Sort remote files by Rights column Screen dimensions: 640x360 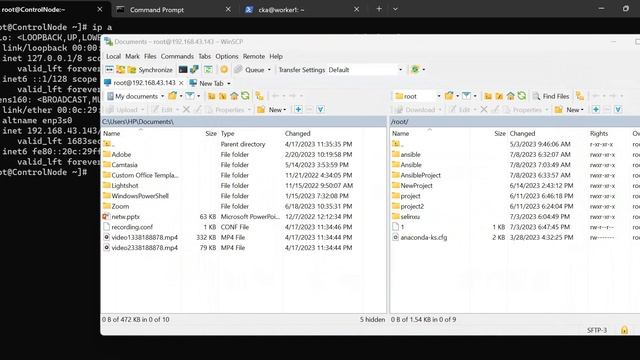click(x=598, y=133)
